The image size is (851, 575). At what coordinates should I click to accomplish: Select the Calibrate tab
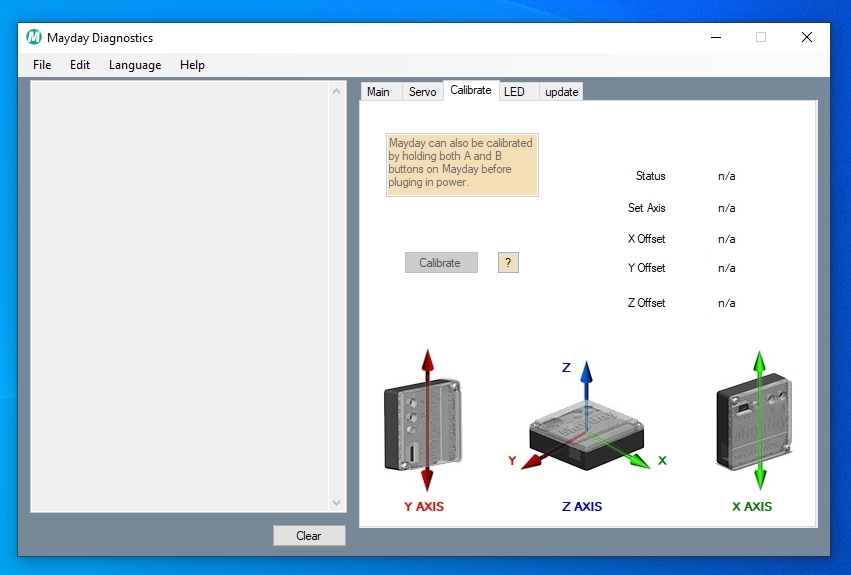tap(471, 90)
